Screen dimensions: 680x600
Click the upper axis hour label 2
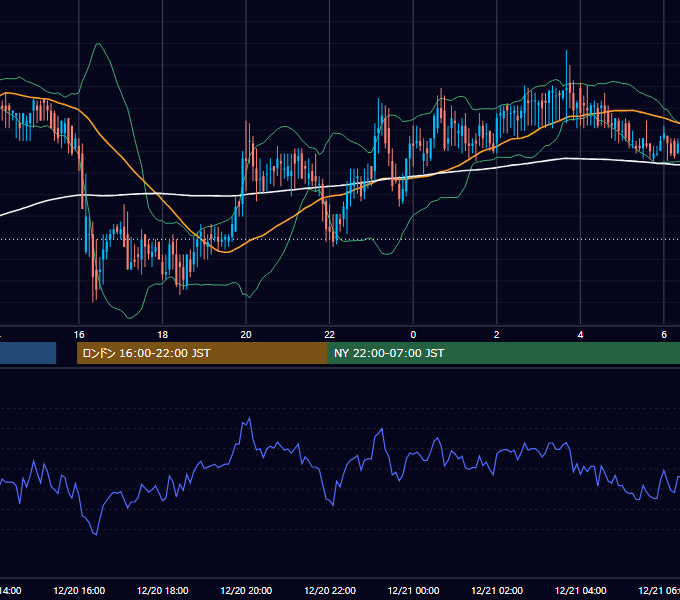pyautogui.click(x=497, y=335)
